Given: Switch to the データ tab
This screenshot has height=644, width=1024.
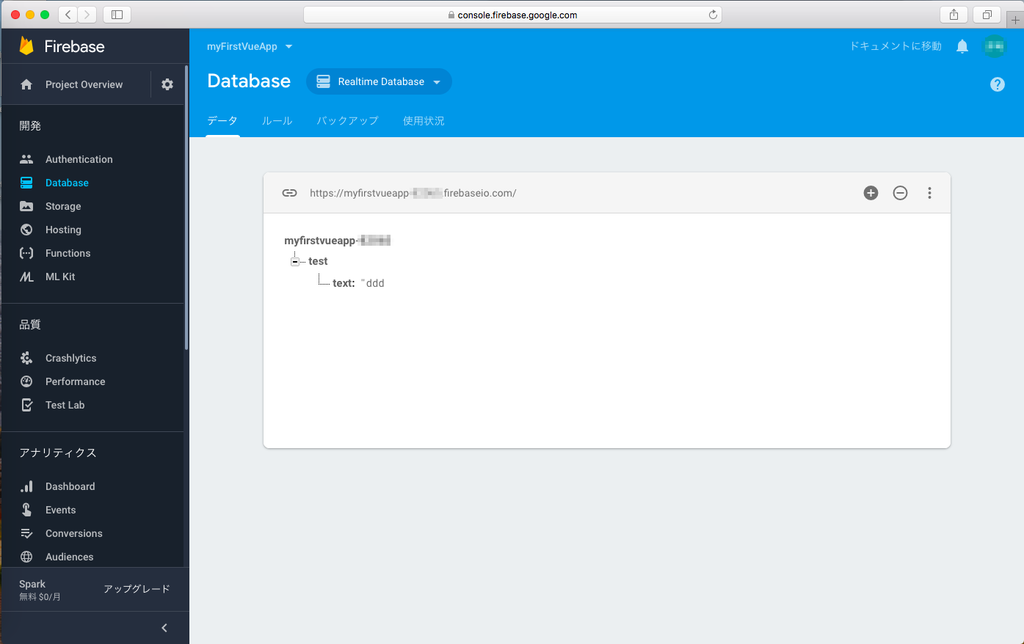Looking at the screenshot, I should (x=222, y=121).
